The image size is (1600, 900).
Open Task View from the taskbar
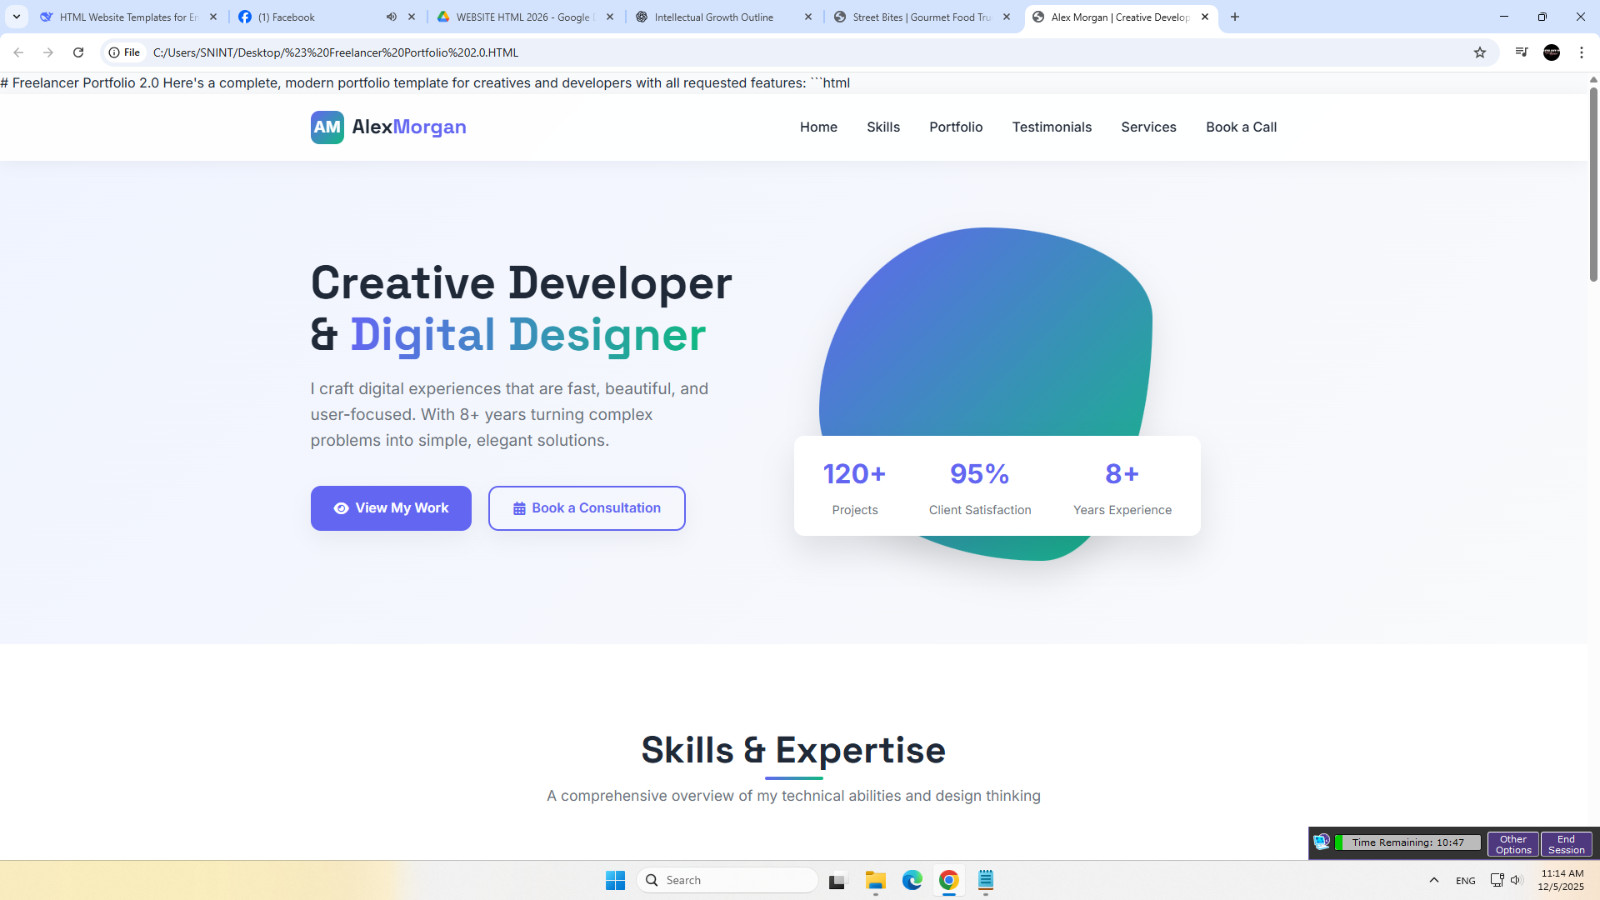click(837, 880)
